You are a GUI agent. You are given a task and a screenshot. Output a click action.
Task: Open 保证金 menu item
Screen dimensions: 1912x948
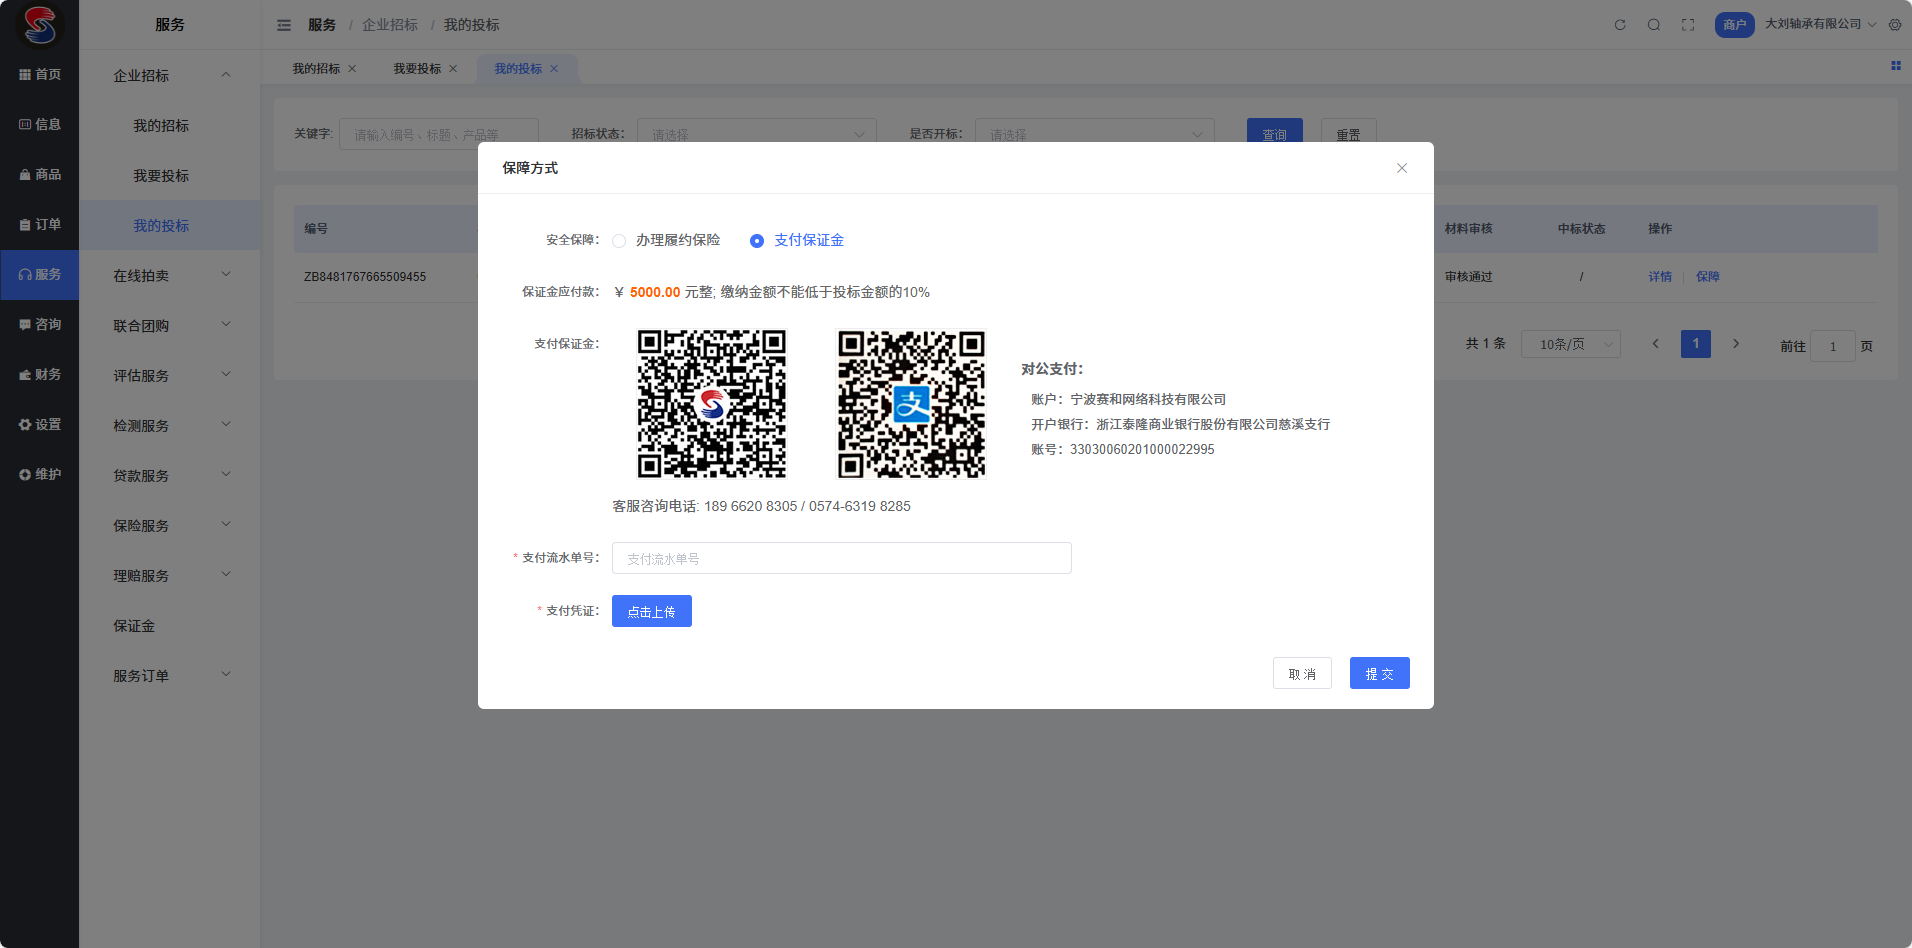pyautogui.click(x=134, y=625)
